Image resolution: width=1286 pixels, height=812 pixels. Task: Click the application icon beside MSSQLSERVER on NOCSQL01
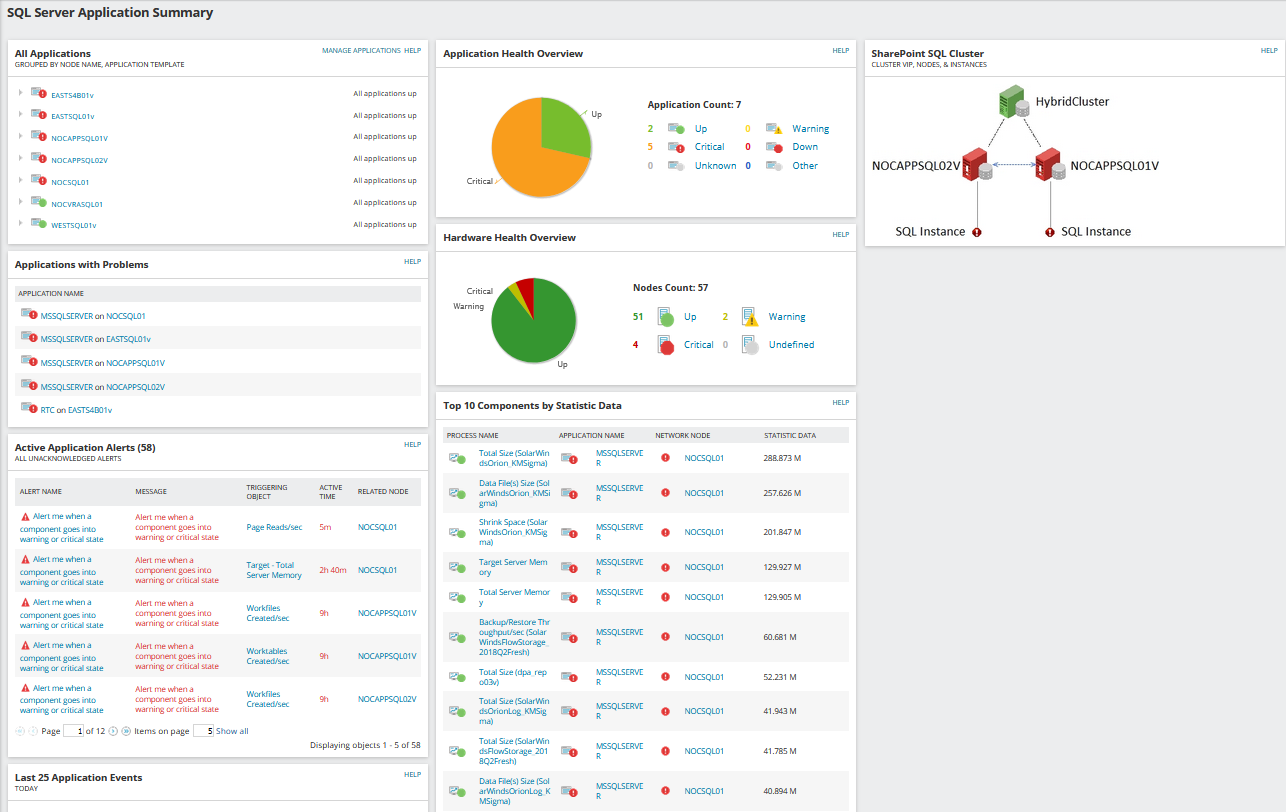[x=29, y=315]
